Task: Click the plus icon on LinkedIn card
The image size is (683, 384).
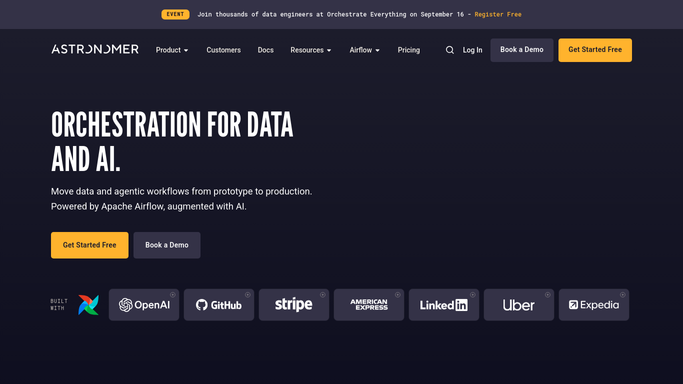Action: point(472,295)
